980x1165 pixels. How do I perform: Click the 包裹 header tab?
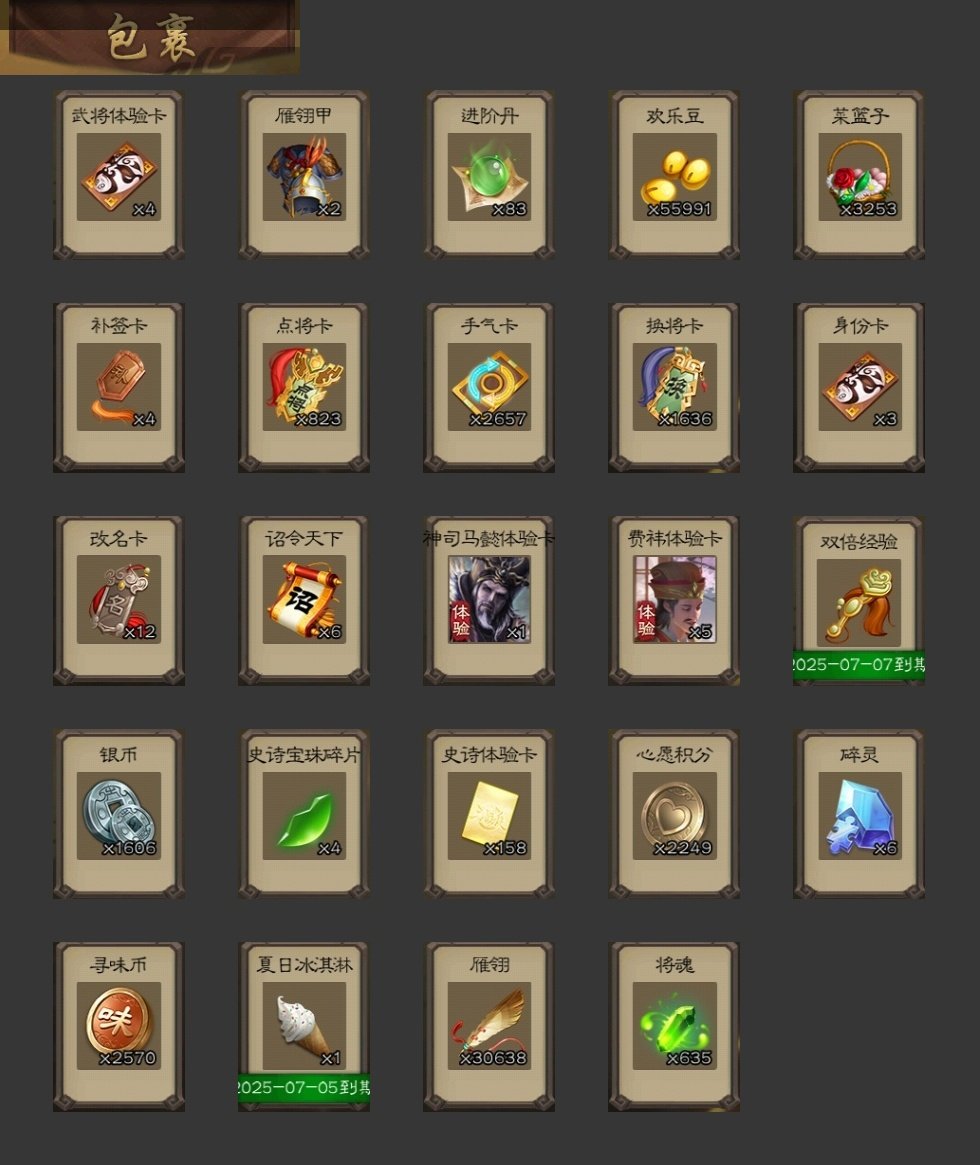pyautogui.click(x=150, y=37)
